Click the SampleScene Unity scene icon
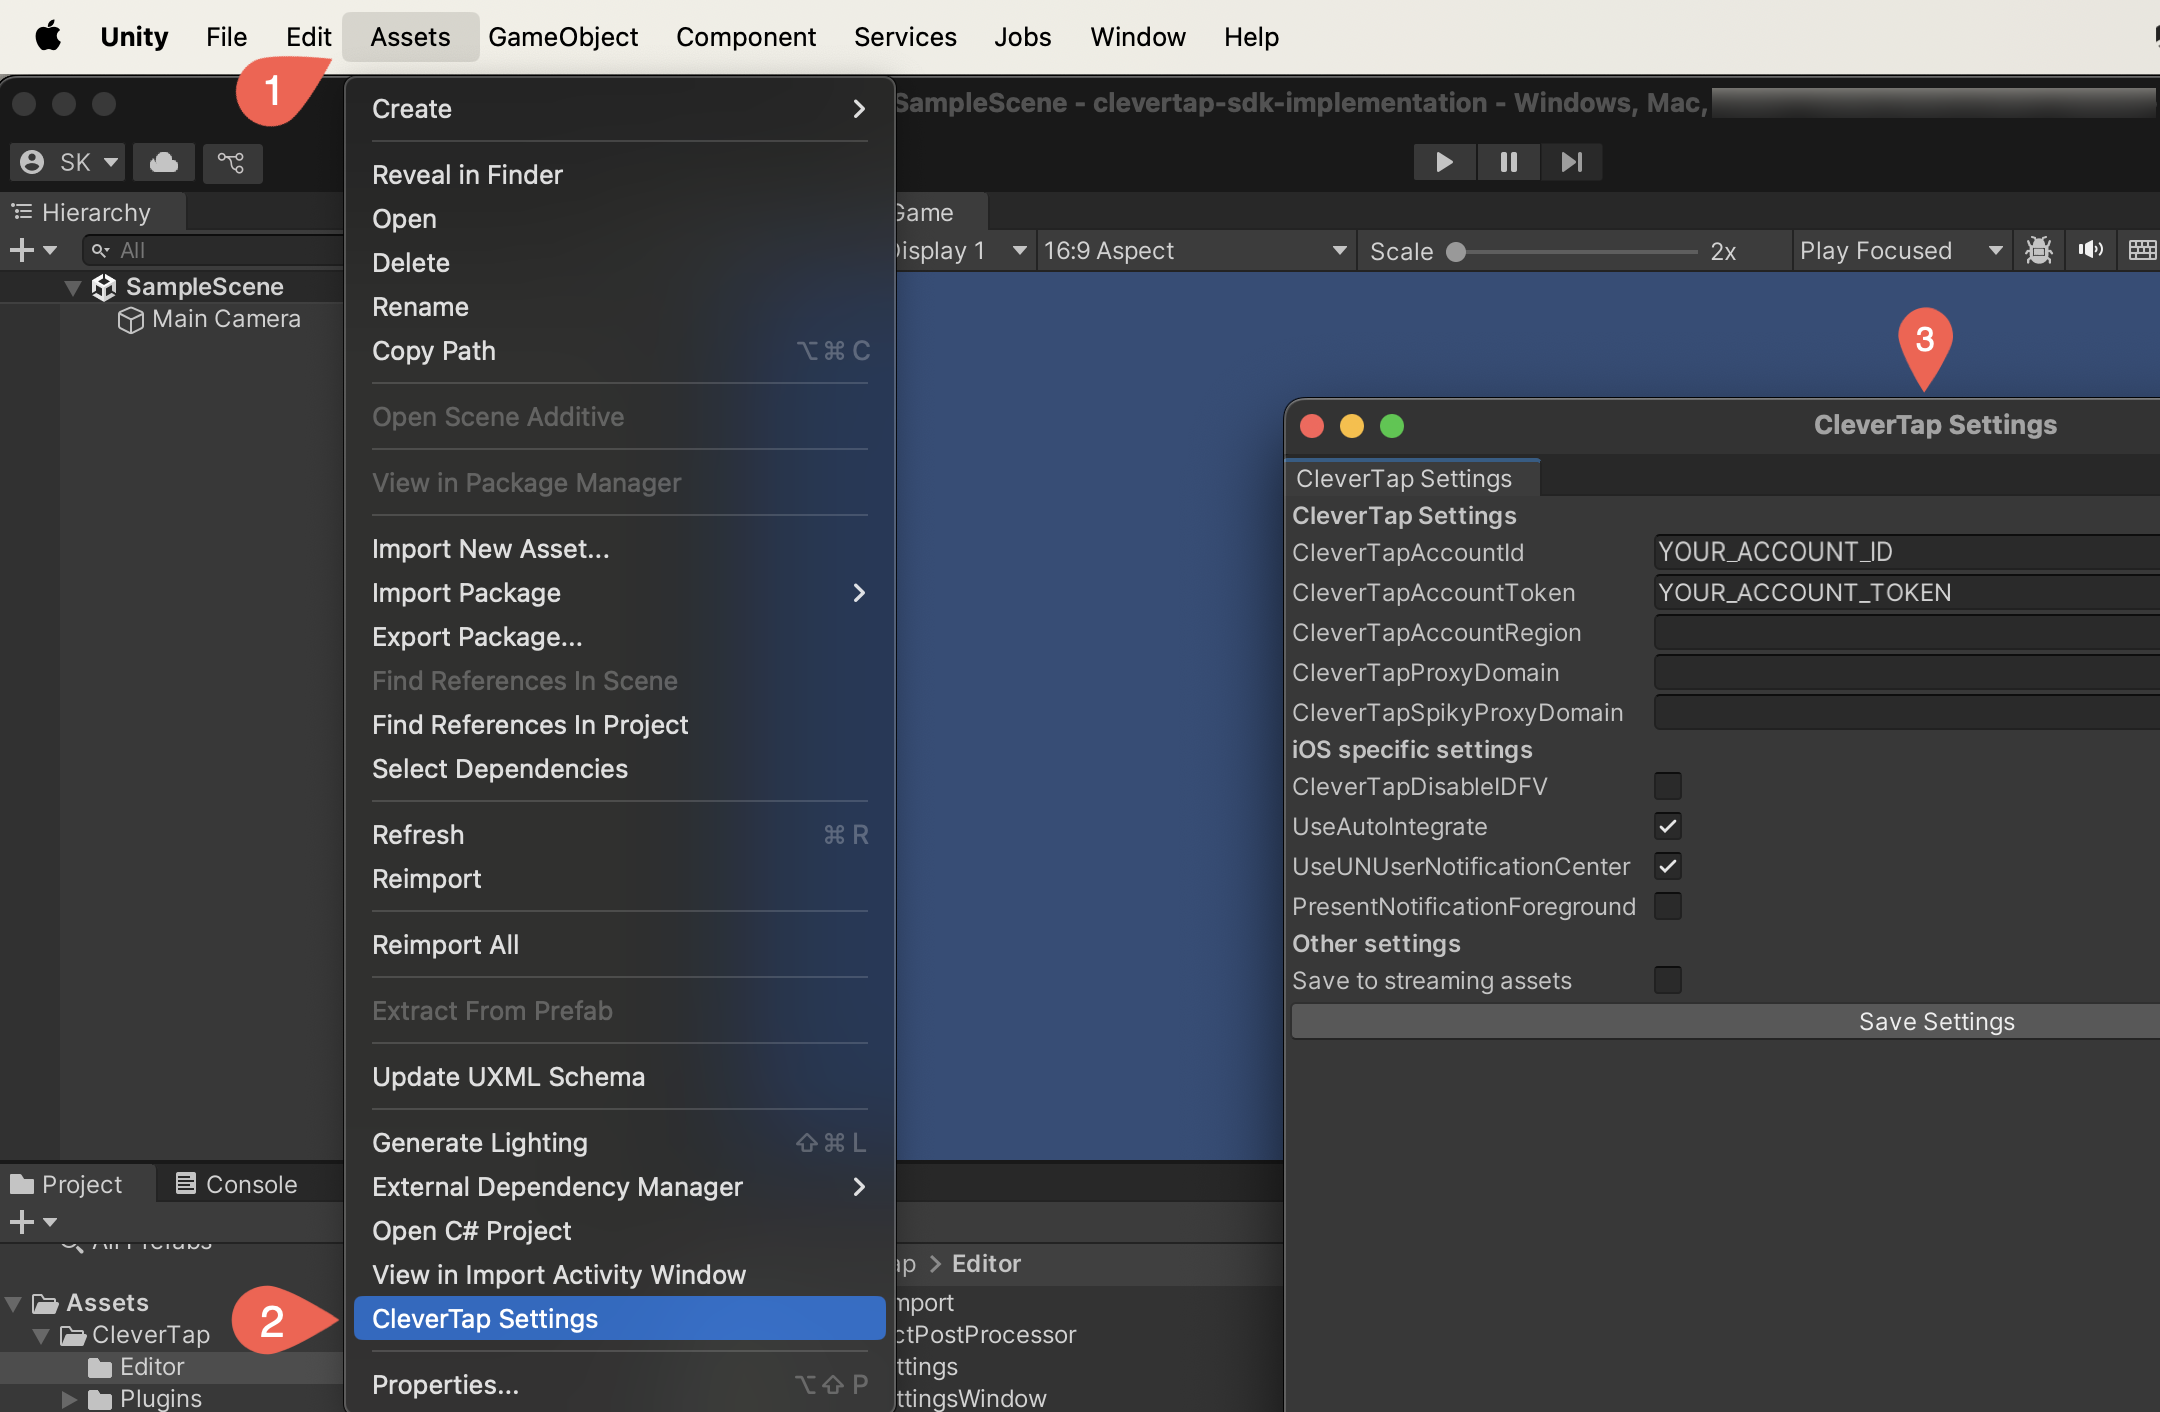 point(104,288)
